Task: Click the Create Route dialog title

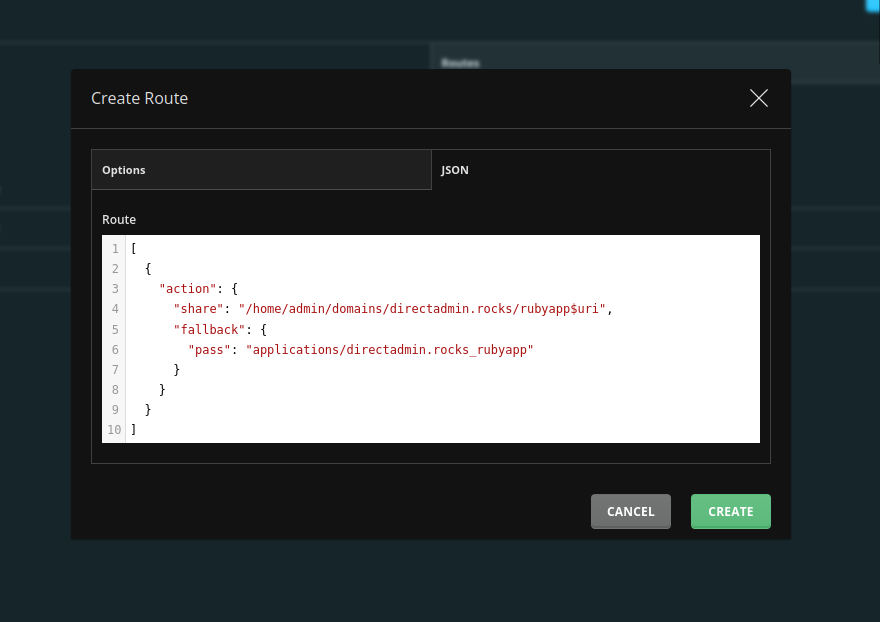Action: pyautogui.click(x=139, y=98)
